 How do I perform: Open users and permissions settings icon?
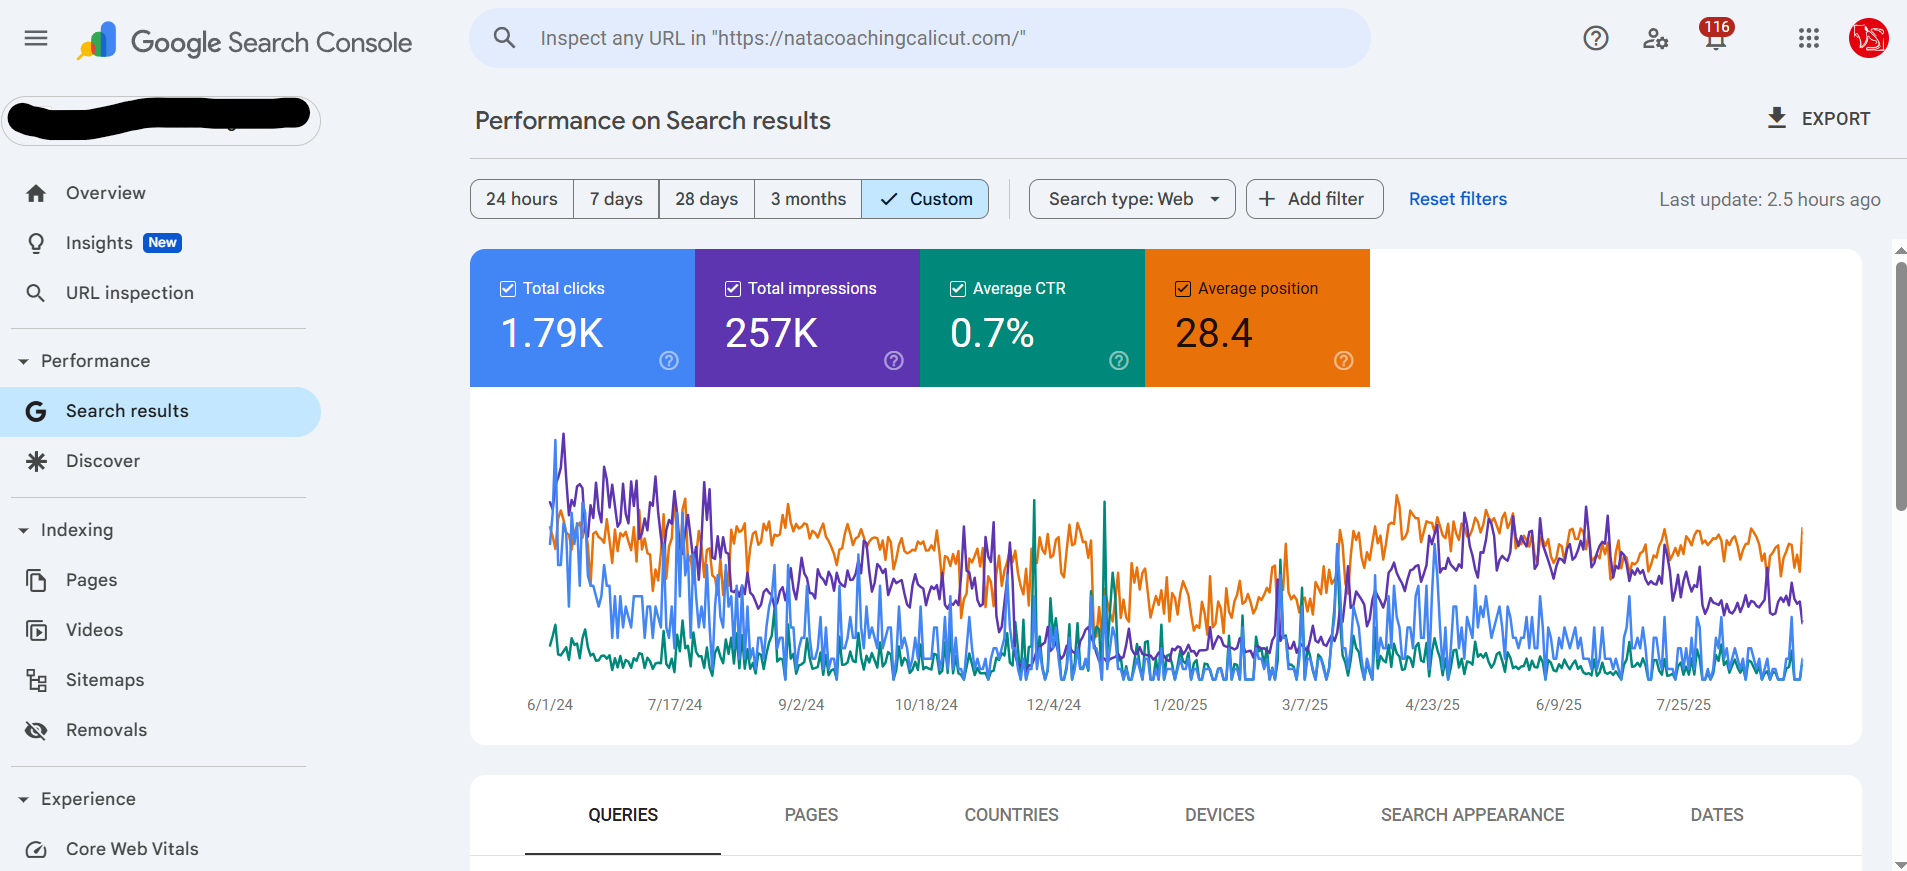click(x=1655, y=39)
